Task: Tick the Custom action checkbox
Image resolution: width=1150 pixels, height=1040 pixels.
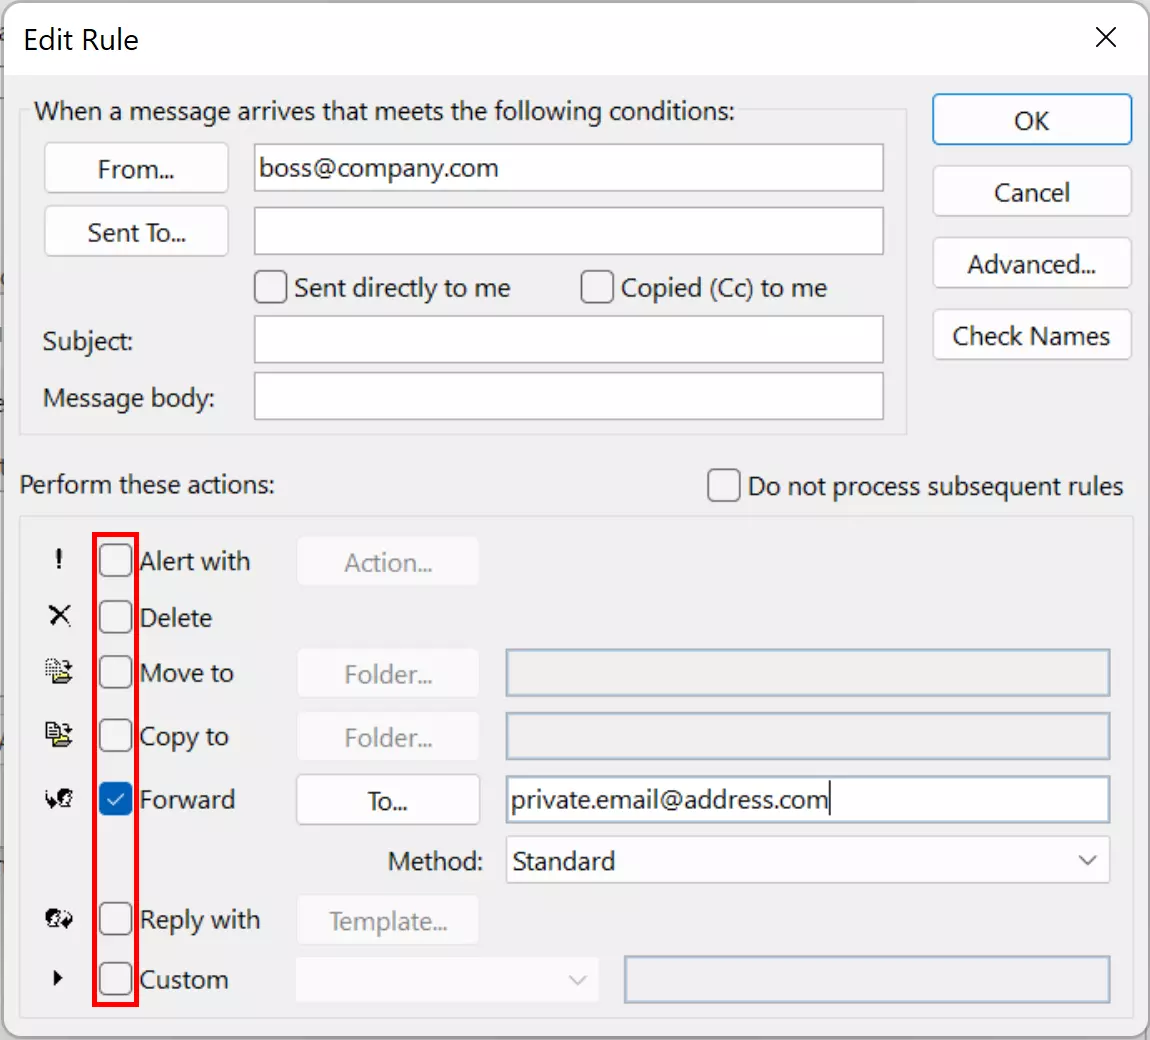Action: coord(115,978)
